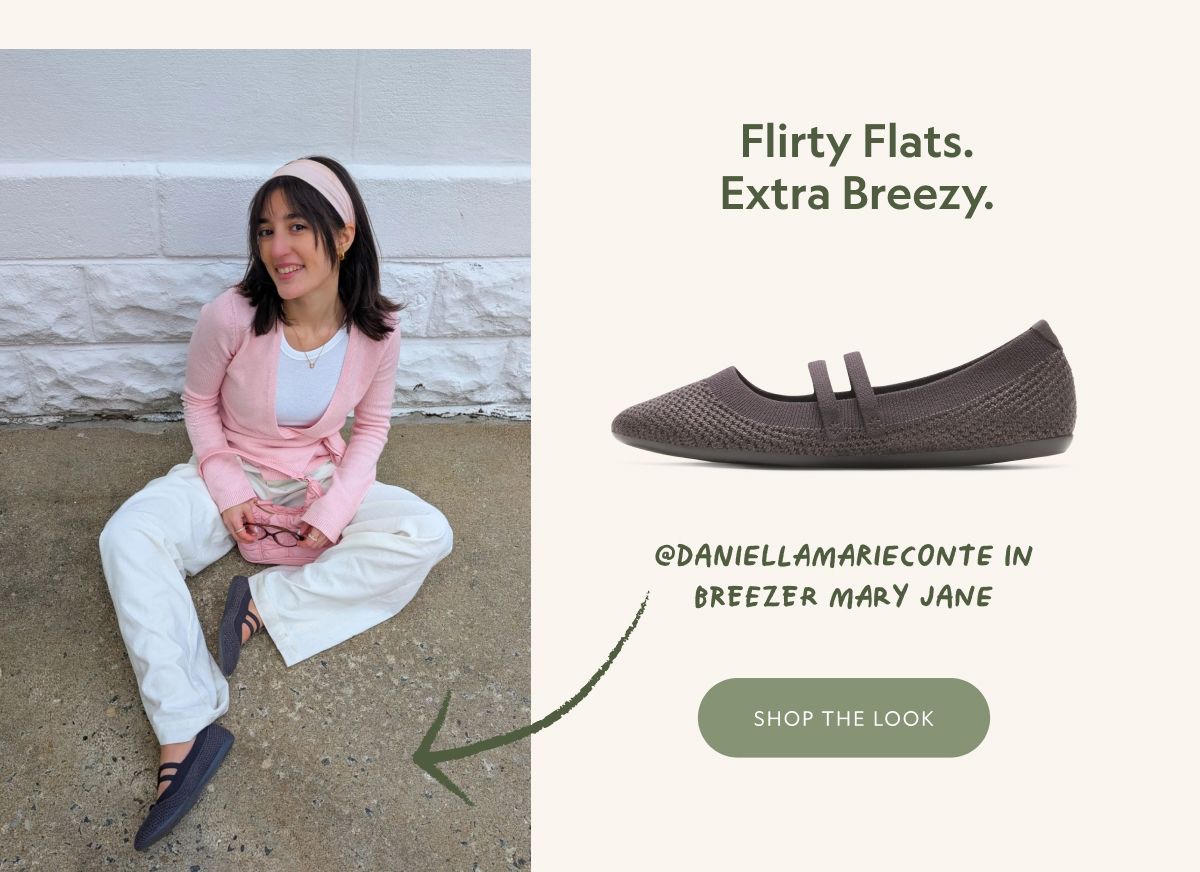
Task: Click the Shop The Look button
Action: click(843, 718)
